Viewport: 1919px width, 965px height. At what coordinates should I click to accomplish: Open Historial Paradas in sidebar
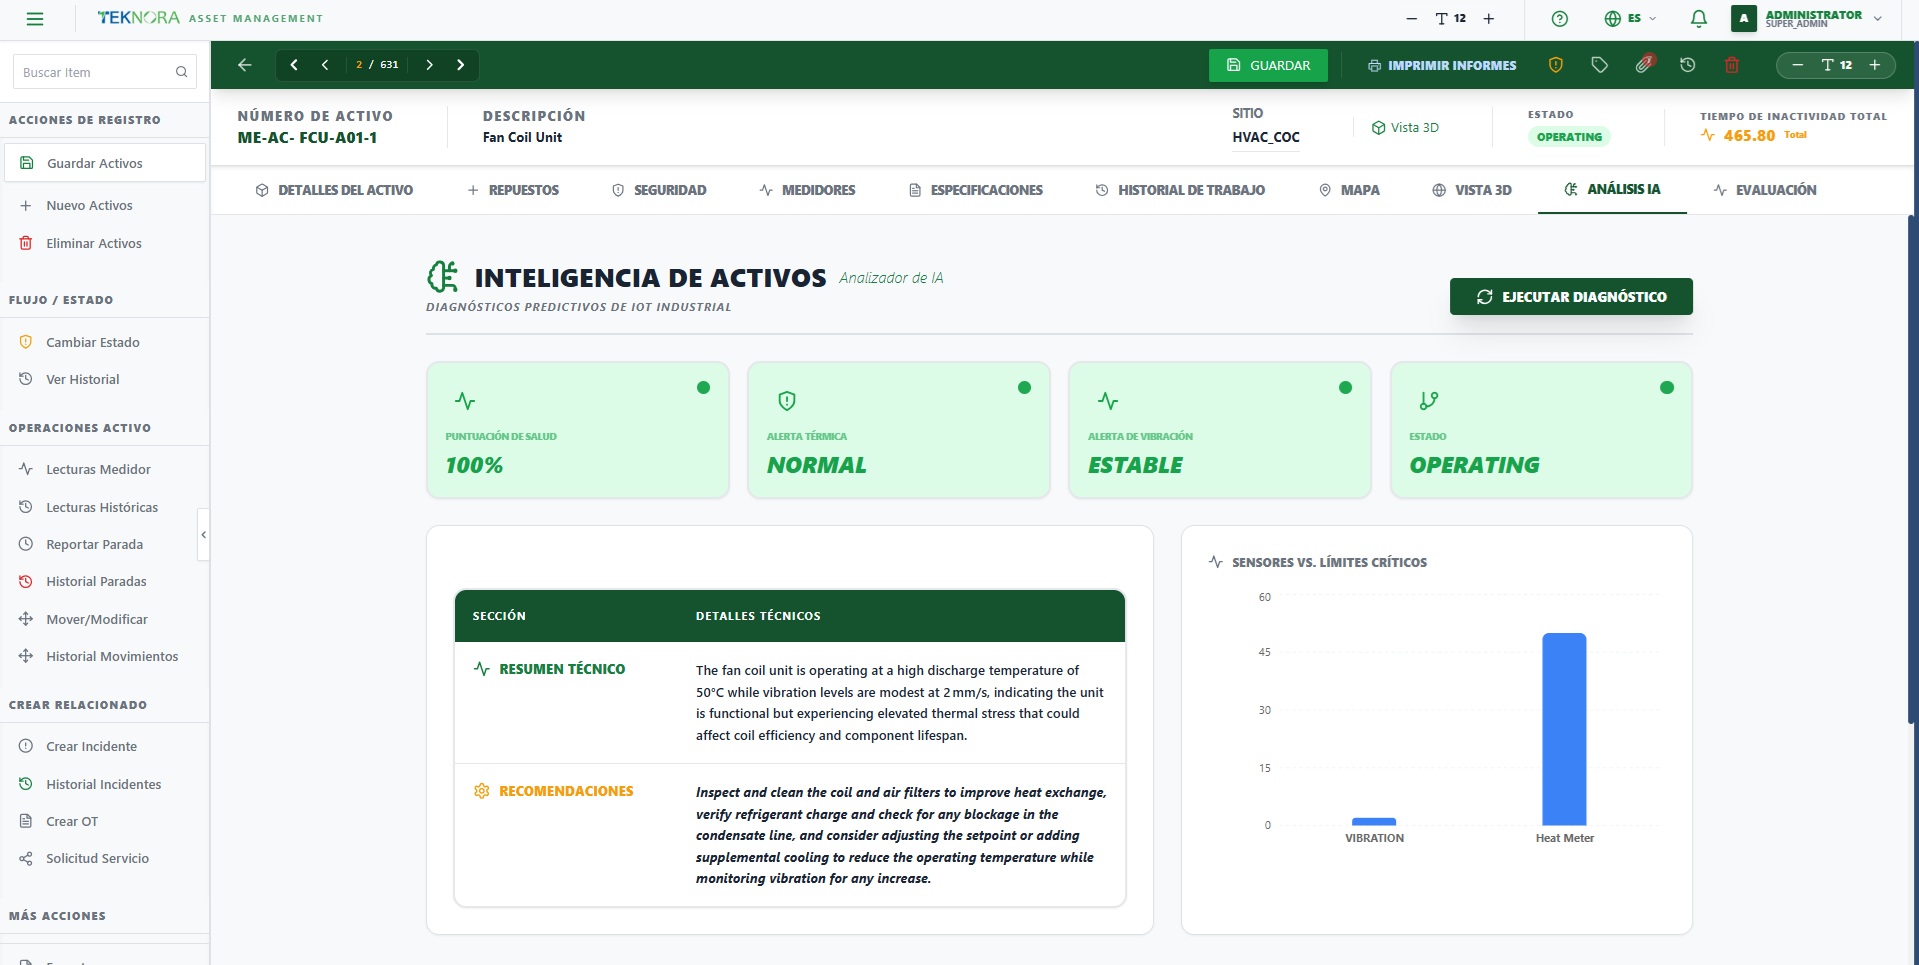tap(105, 581)
